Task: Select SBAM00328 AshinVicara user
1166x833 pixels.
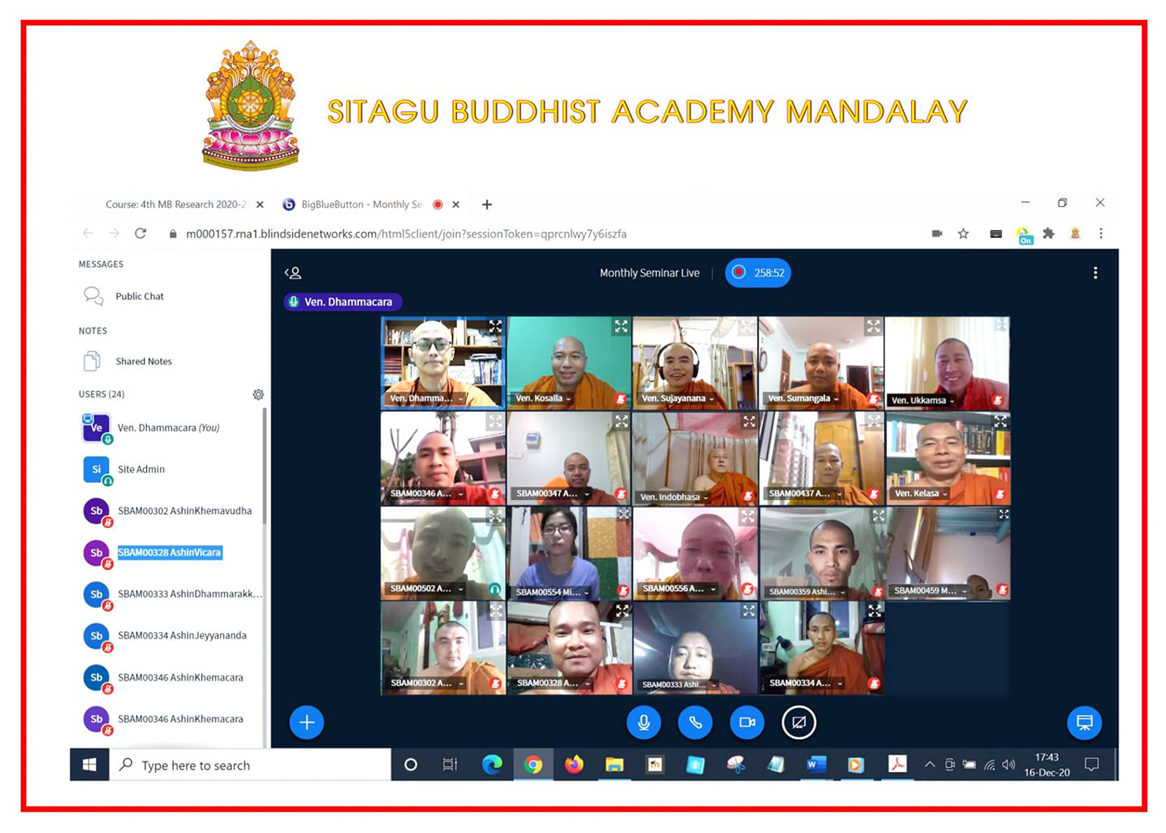Action: (170, 553)
